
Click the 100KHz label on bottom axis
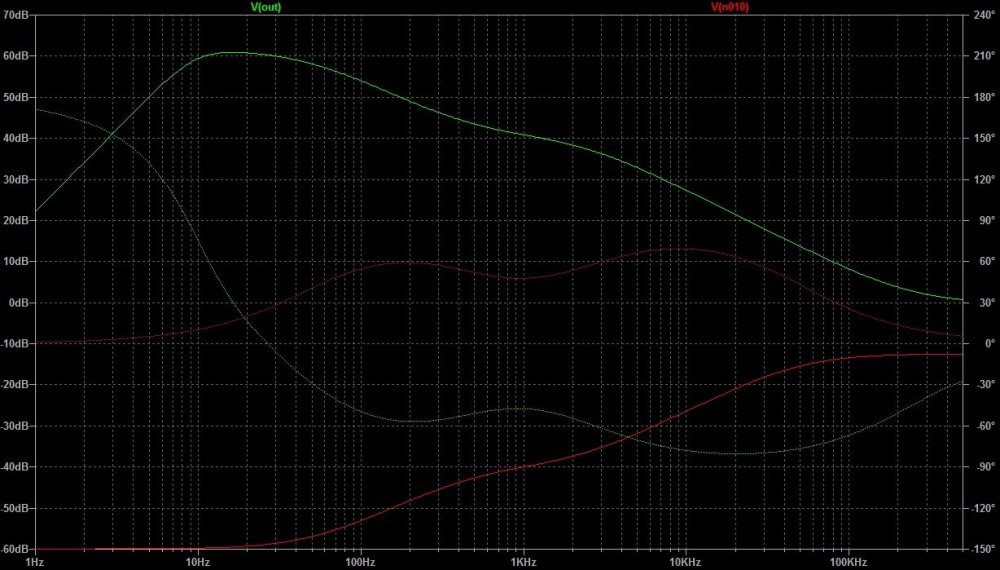[848, 562]
